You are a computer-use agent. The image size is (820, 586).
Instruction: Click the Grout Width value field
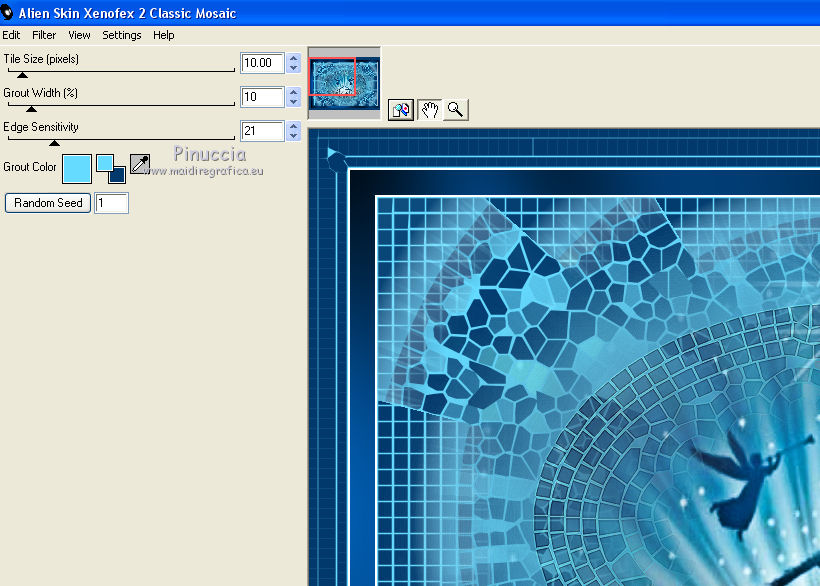click(262, 97)
